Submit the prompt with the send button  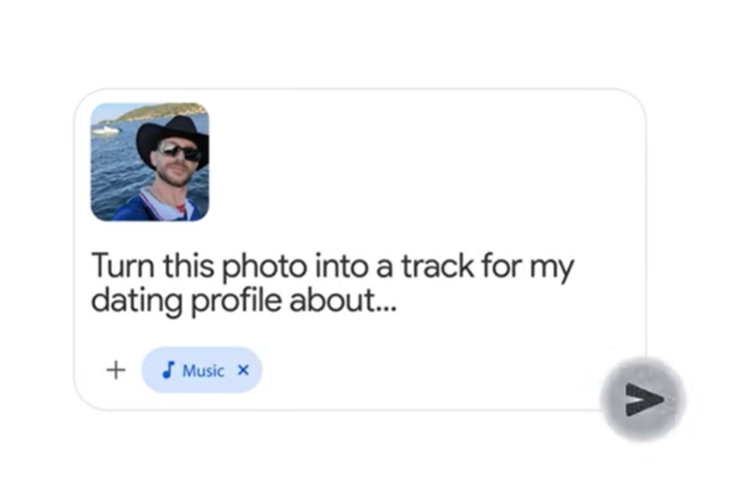pyautogui.click(x=643, y=398)
